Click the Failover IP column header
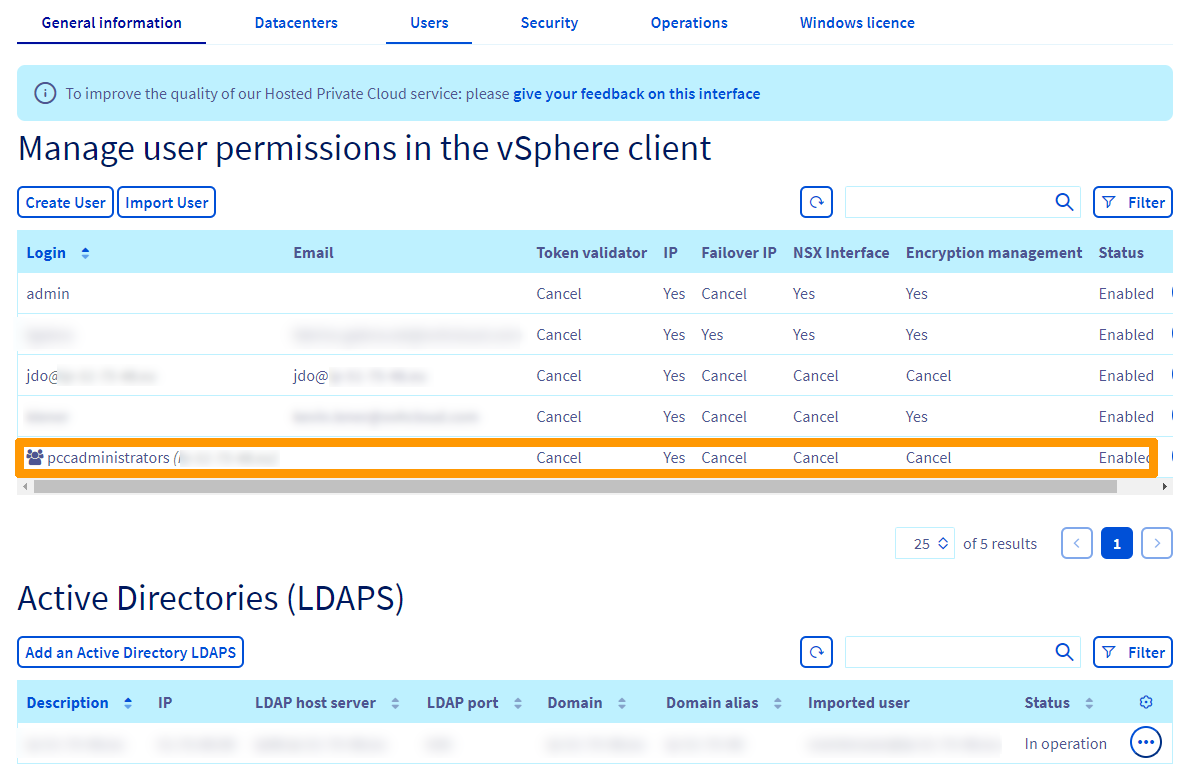Image resolution: width=1193 pixels, height=781 pixels. point(739,253)
